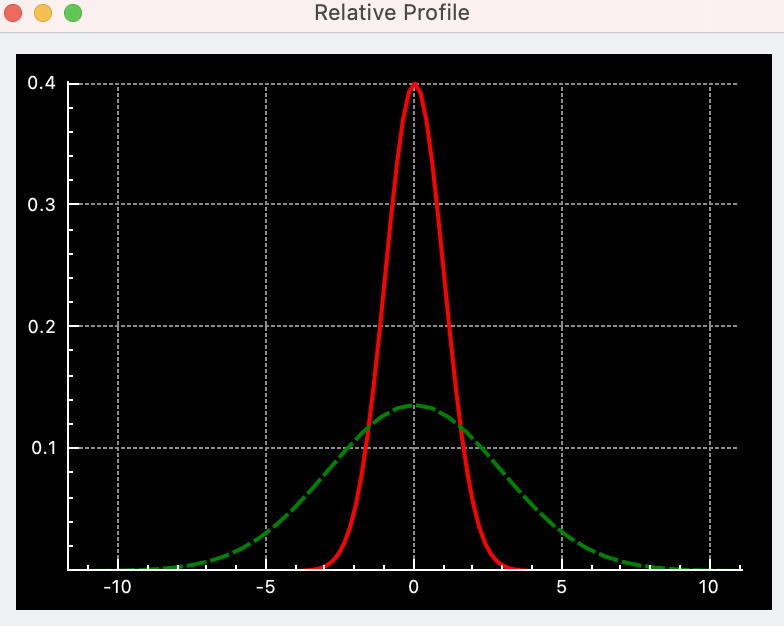
Task: Click the red close window button
Action: [x=13, y=13]
